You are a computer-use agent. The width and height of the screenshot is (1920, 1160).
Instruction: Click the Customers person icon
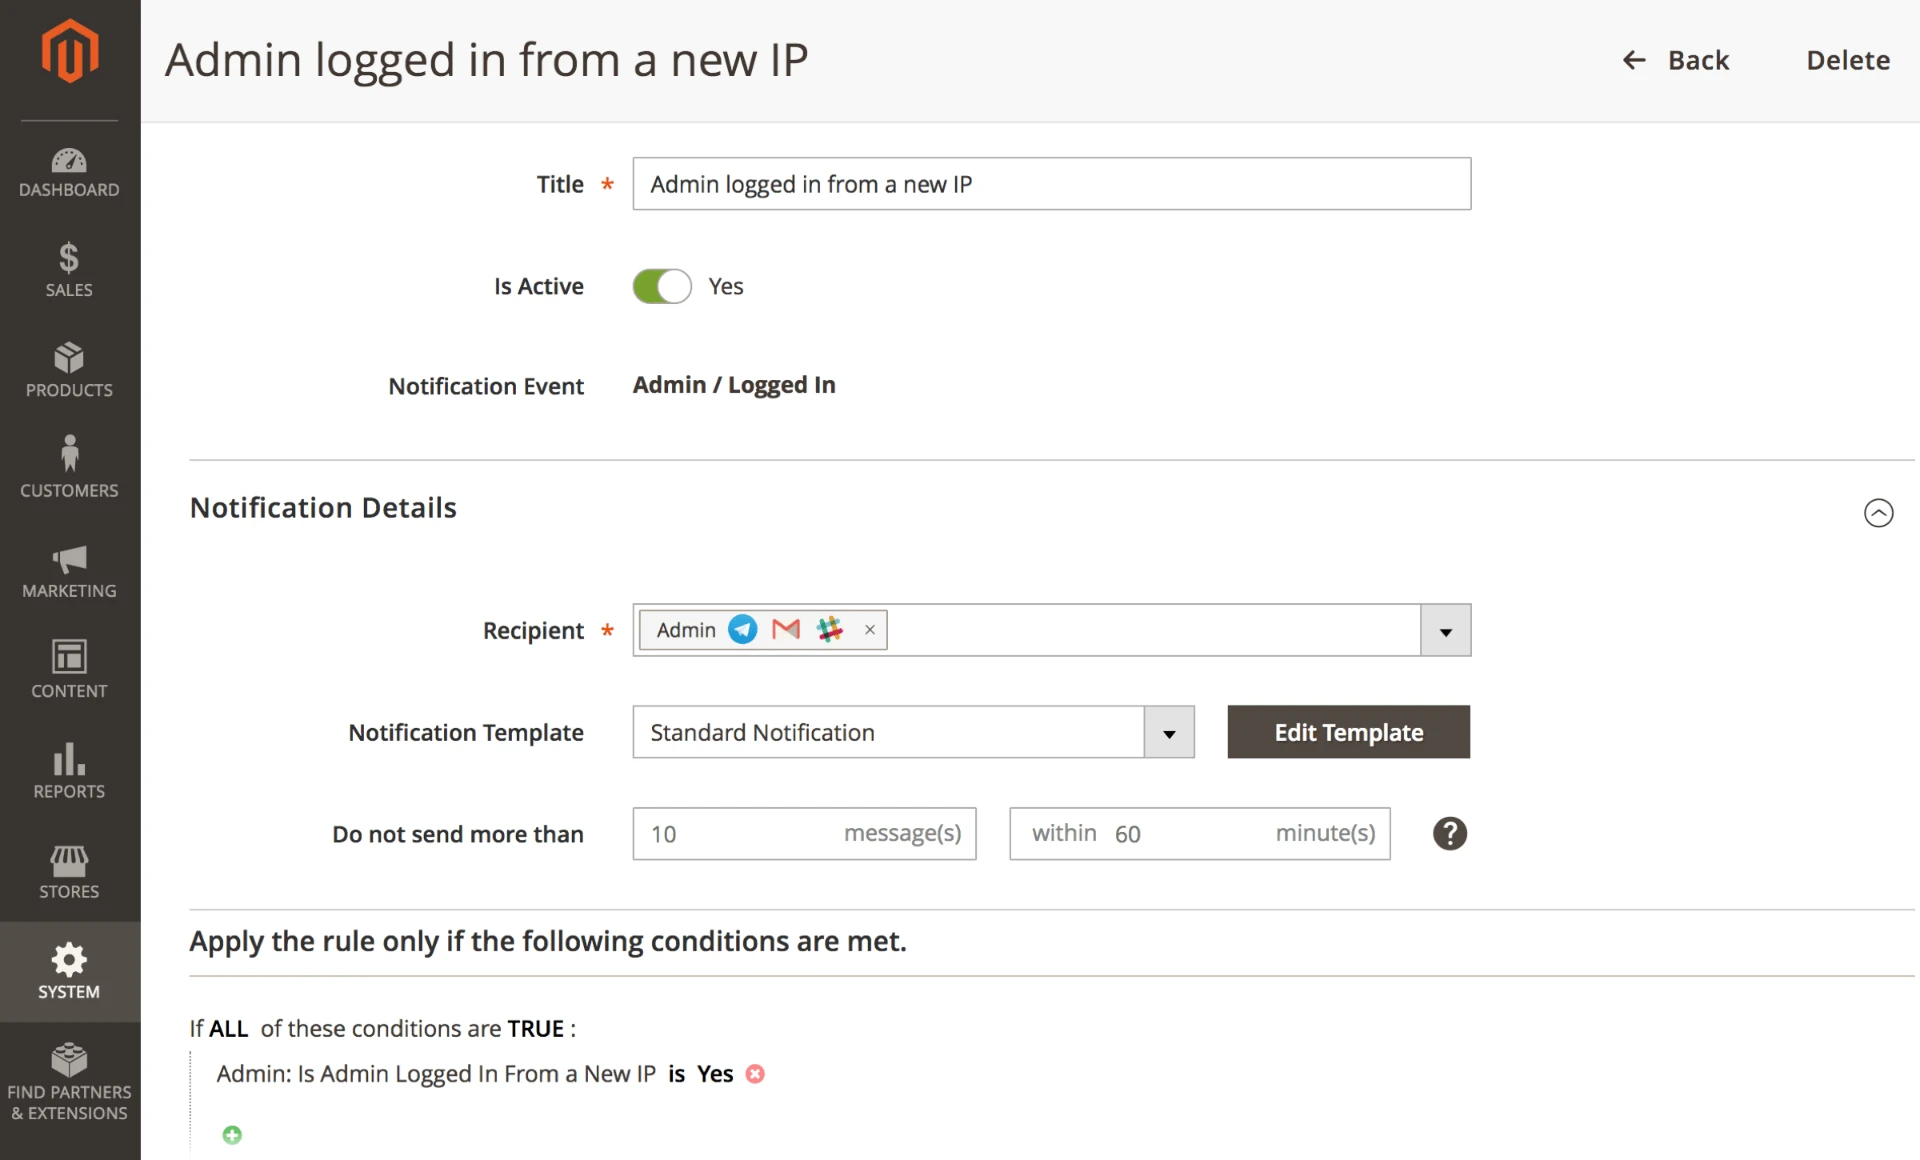tap(69, 453)
